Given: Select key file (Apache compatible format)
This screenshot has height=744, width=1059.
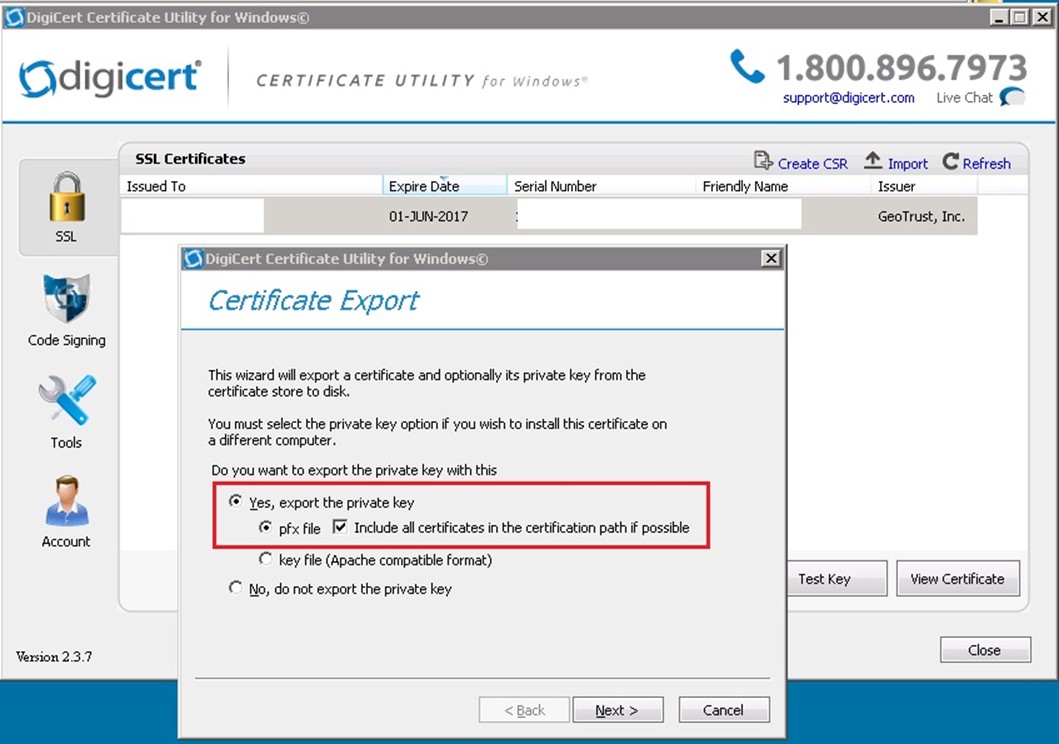Looking at the screenshot, I should (x=265, y=559).
